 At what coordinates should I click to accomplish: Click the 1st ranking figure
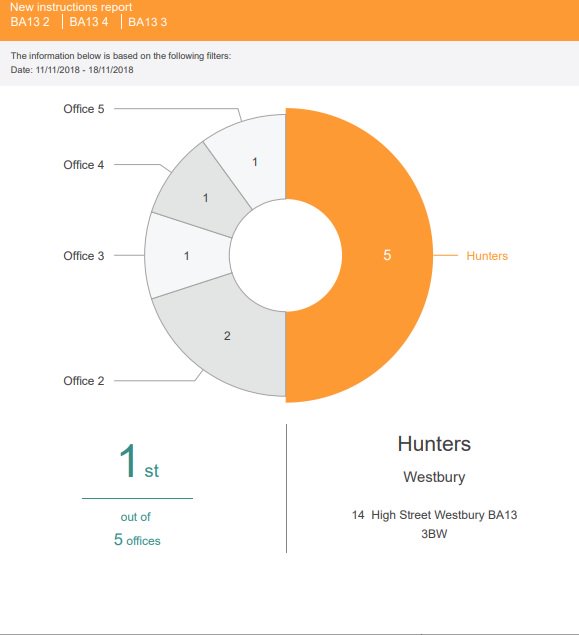139,461
